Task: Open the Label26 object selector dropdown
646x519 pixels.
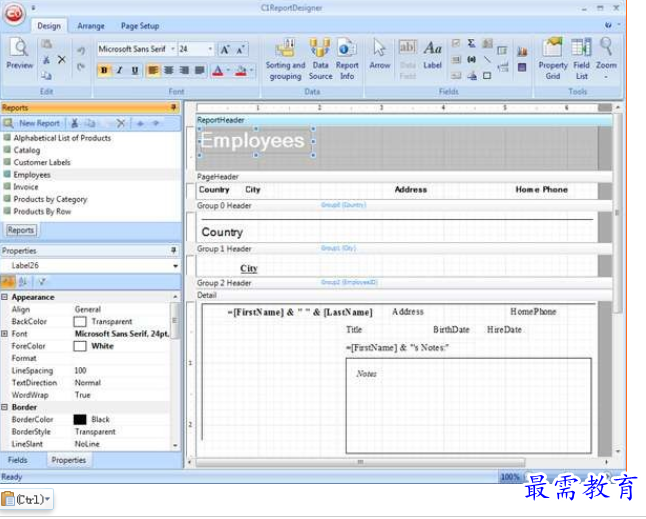Action: click(176, 266)
